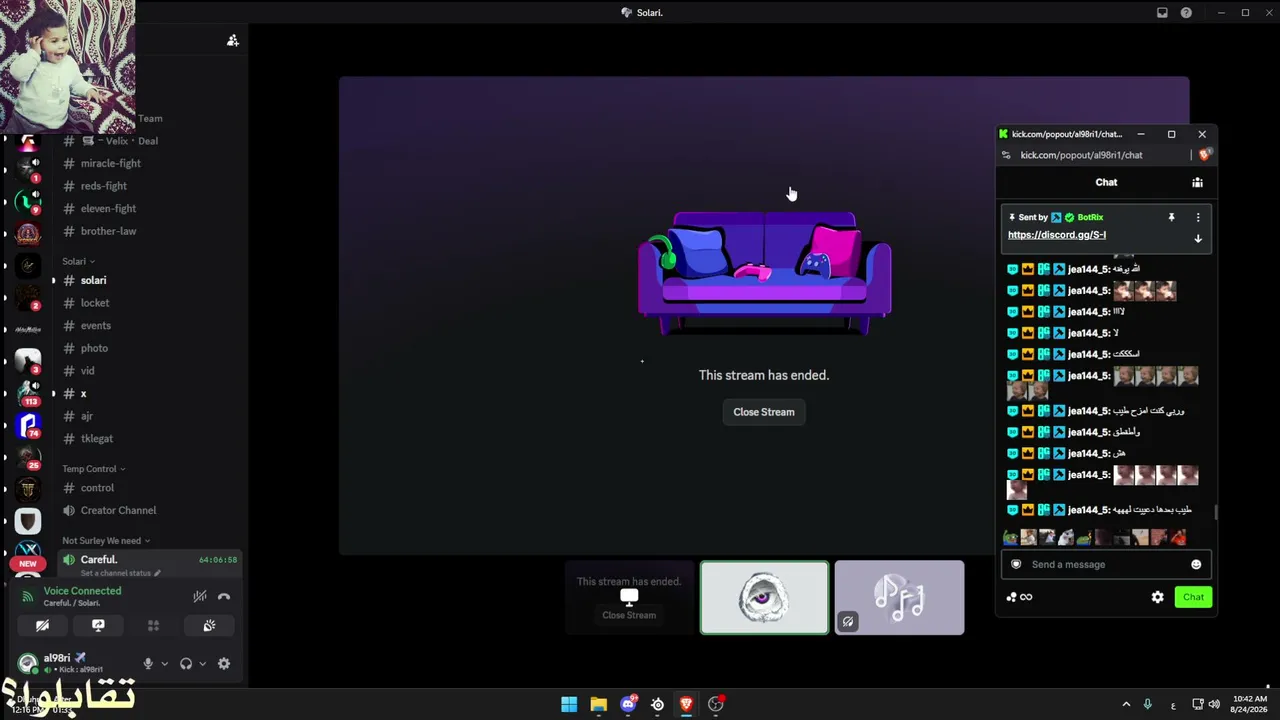Send message with green Chat button

(x=1193, y=597)
